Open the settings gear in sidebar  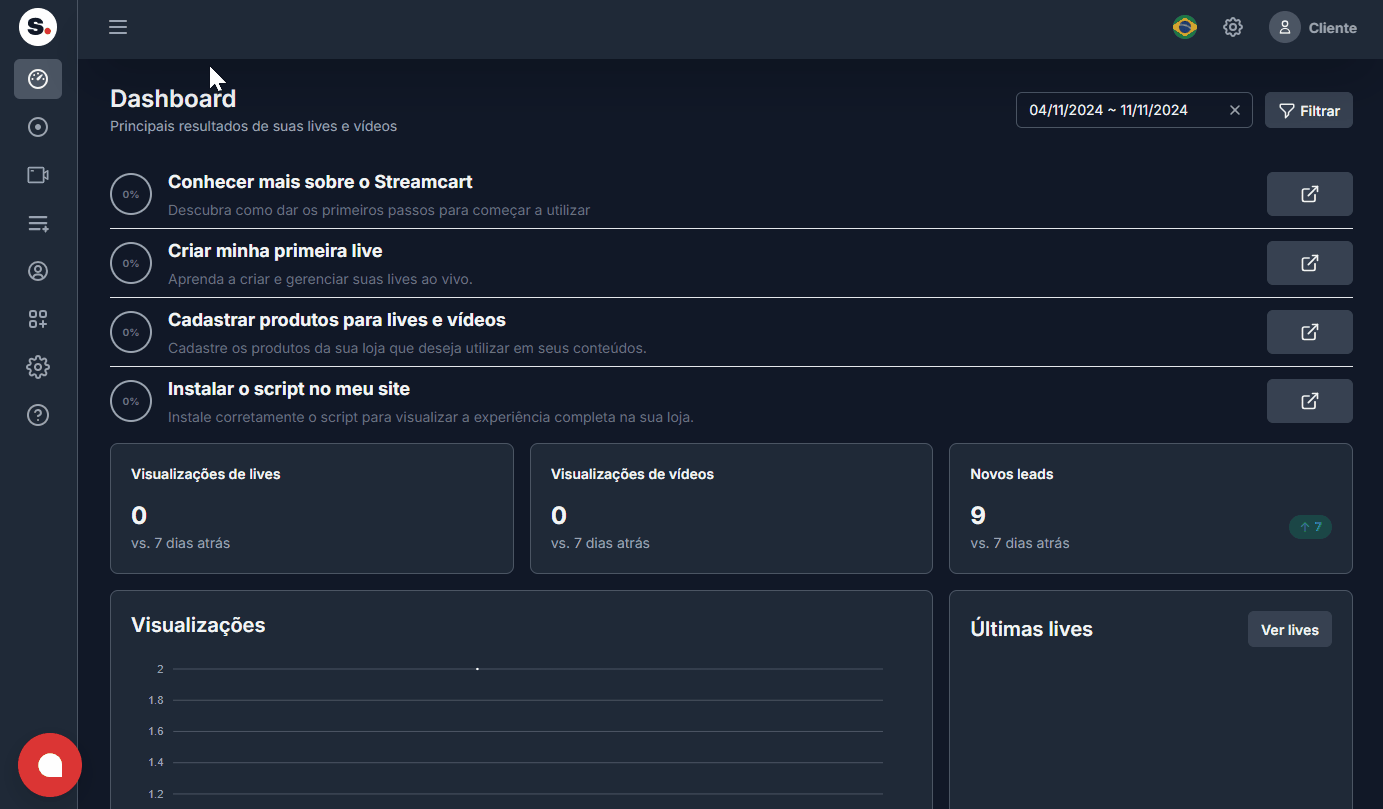click(x=38, y=367)
